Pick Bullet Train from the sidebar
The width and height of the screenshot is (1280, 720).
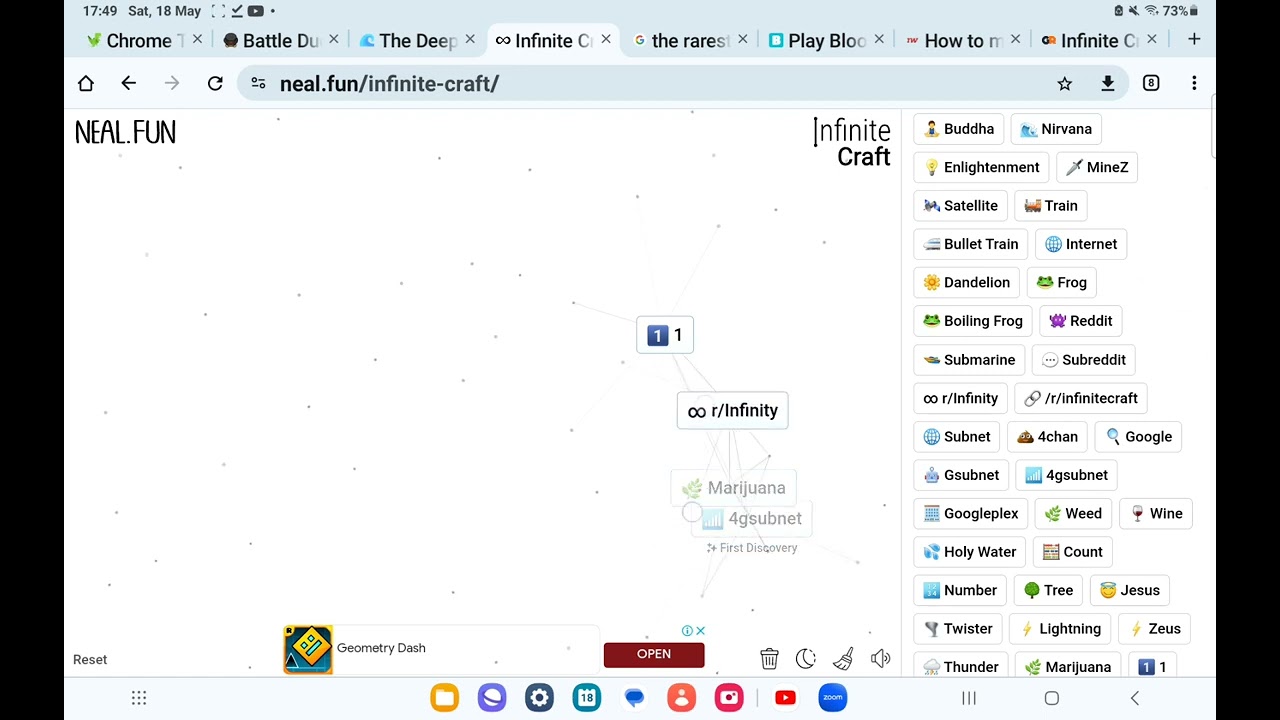point(971,244)
